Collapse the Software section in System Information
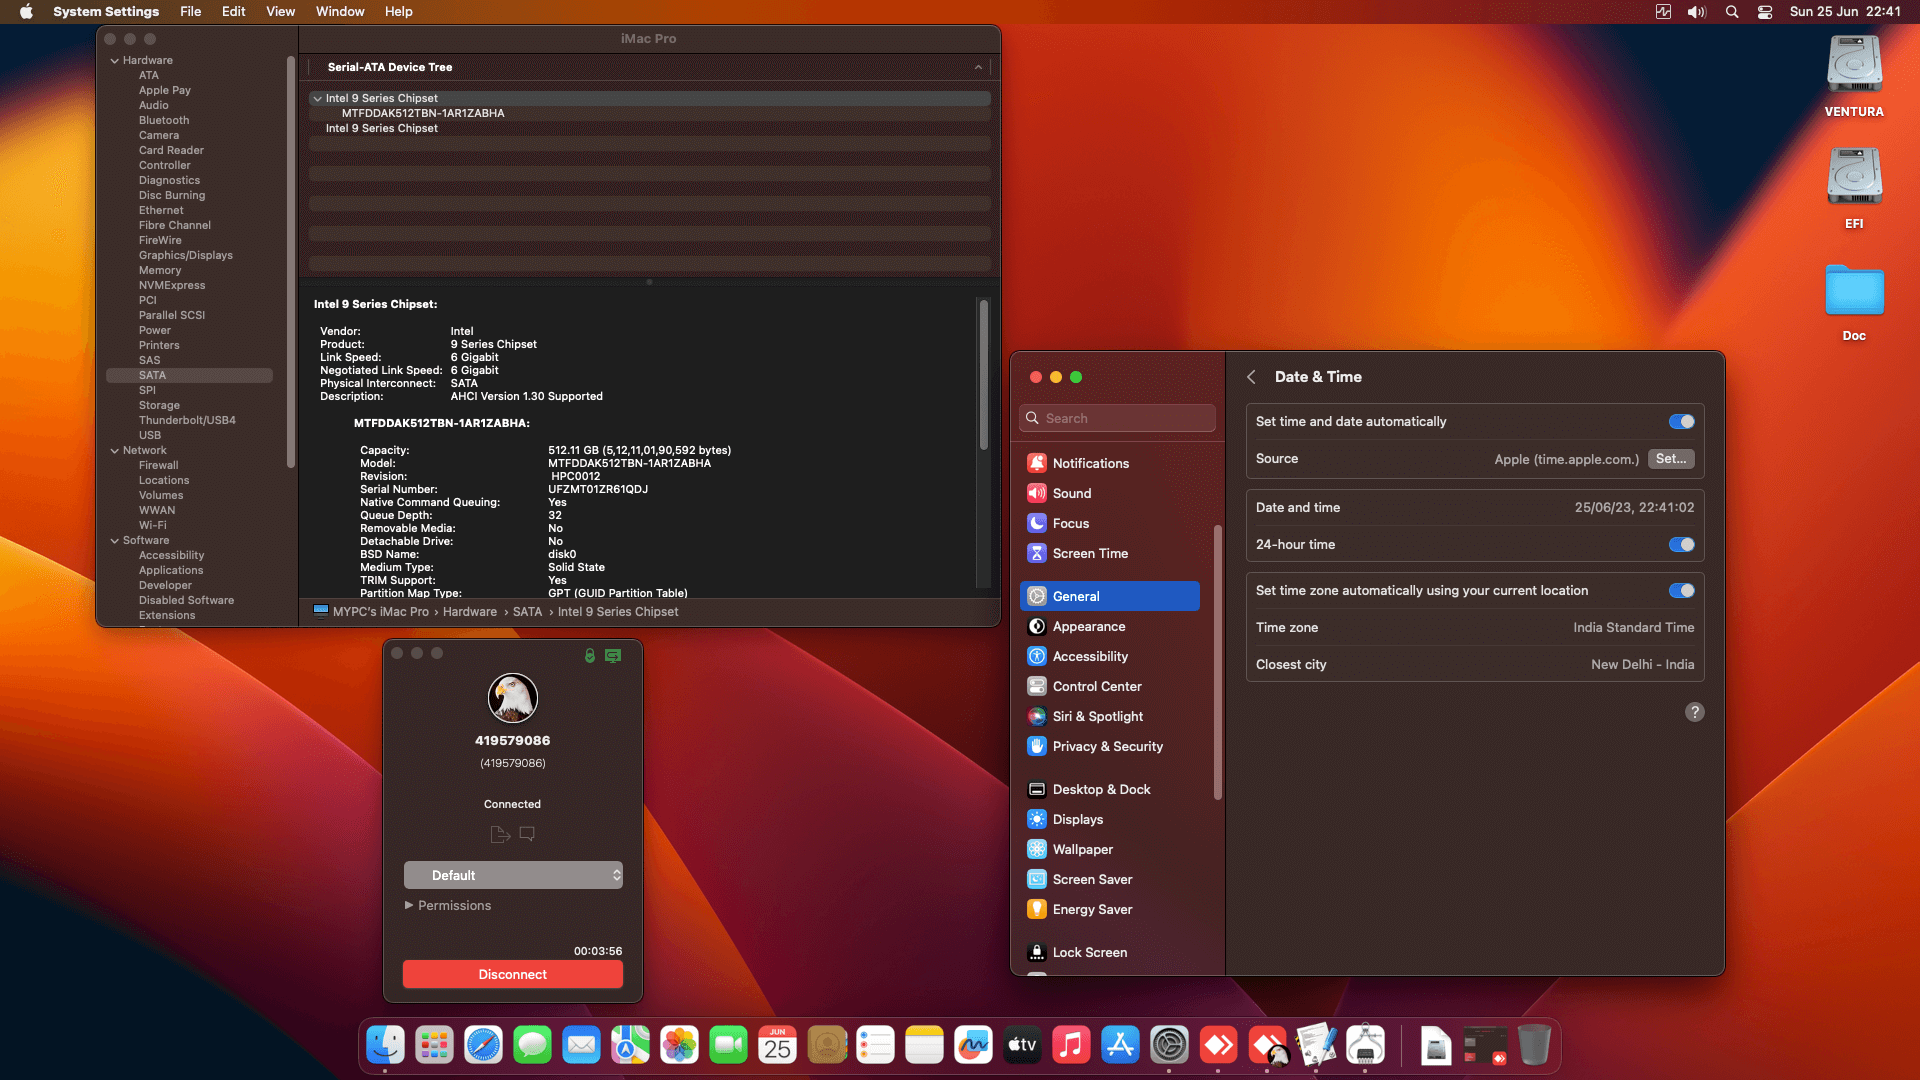 click(115, 541)
